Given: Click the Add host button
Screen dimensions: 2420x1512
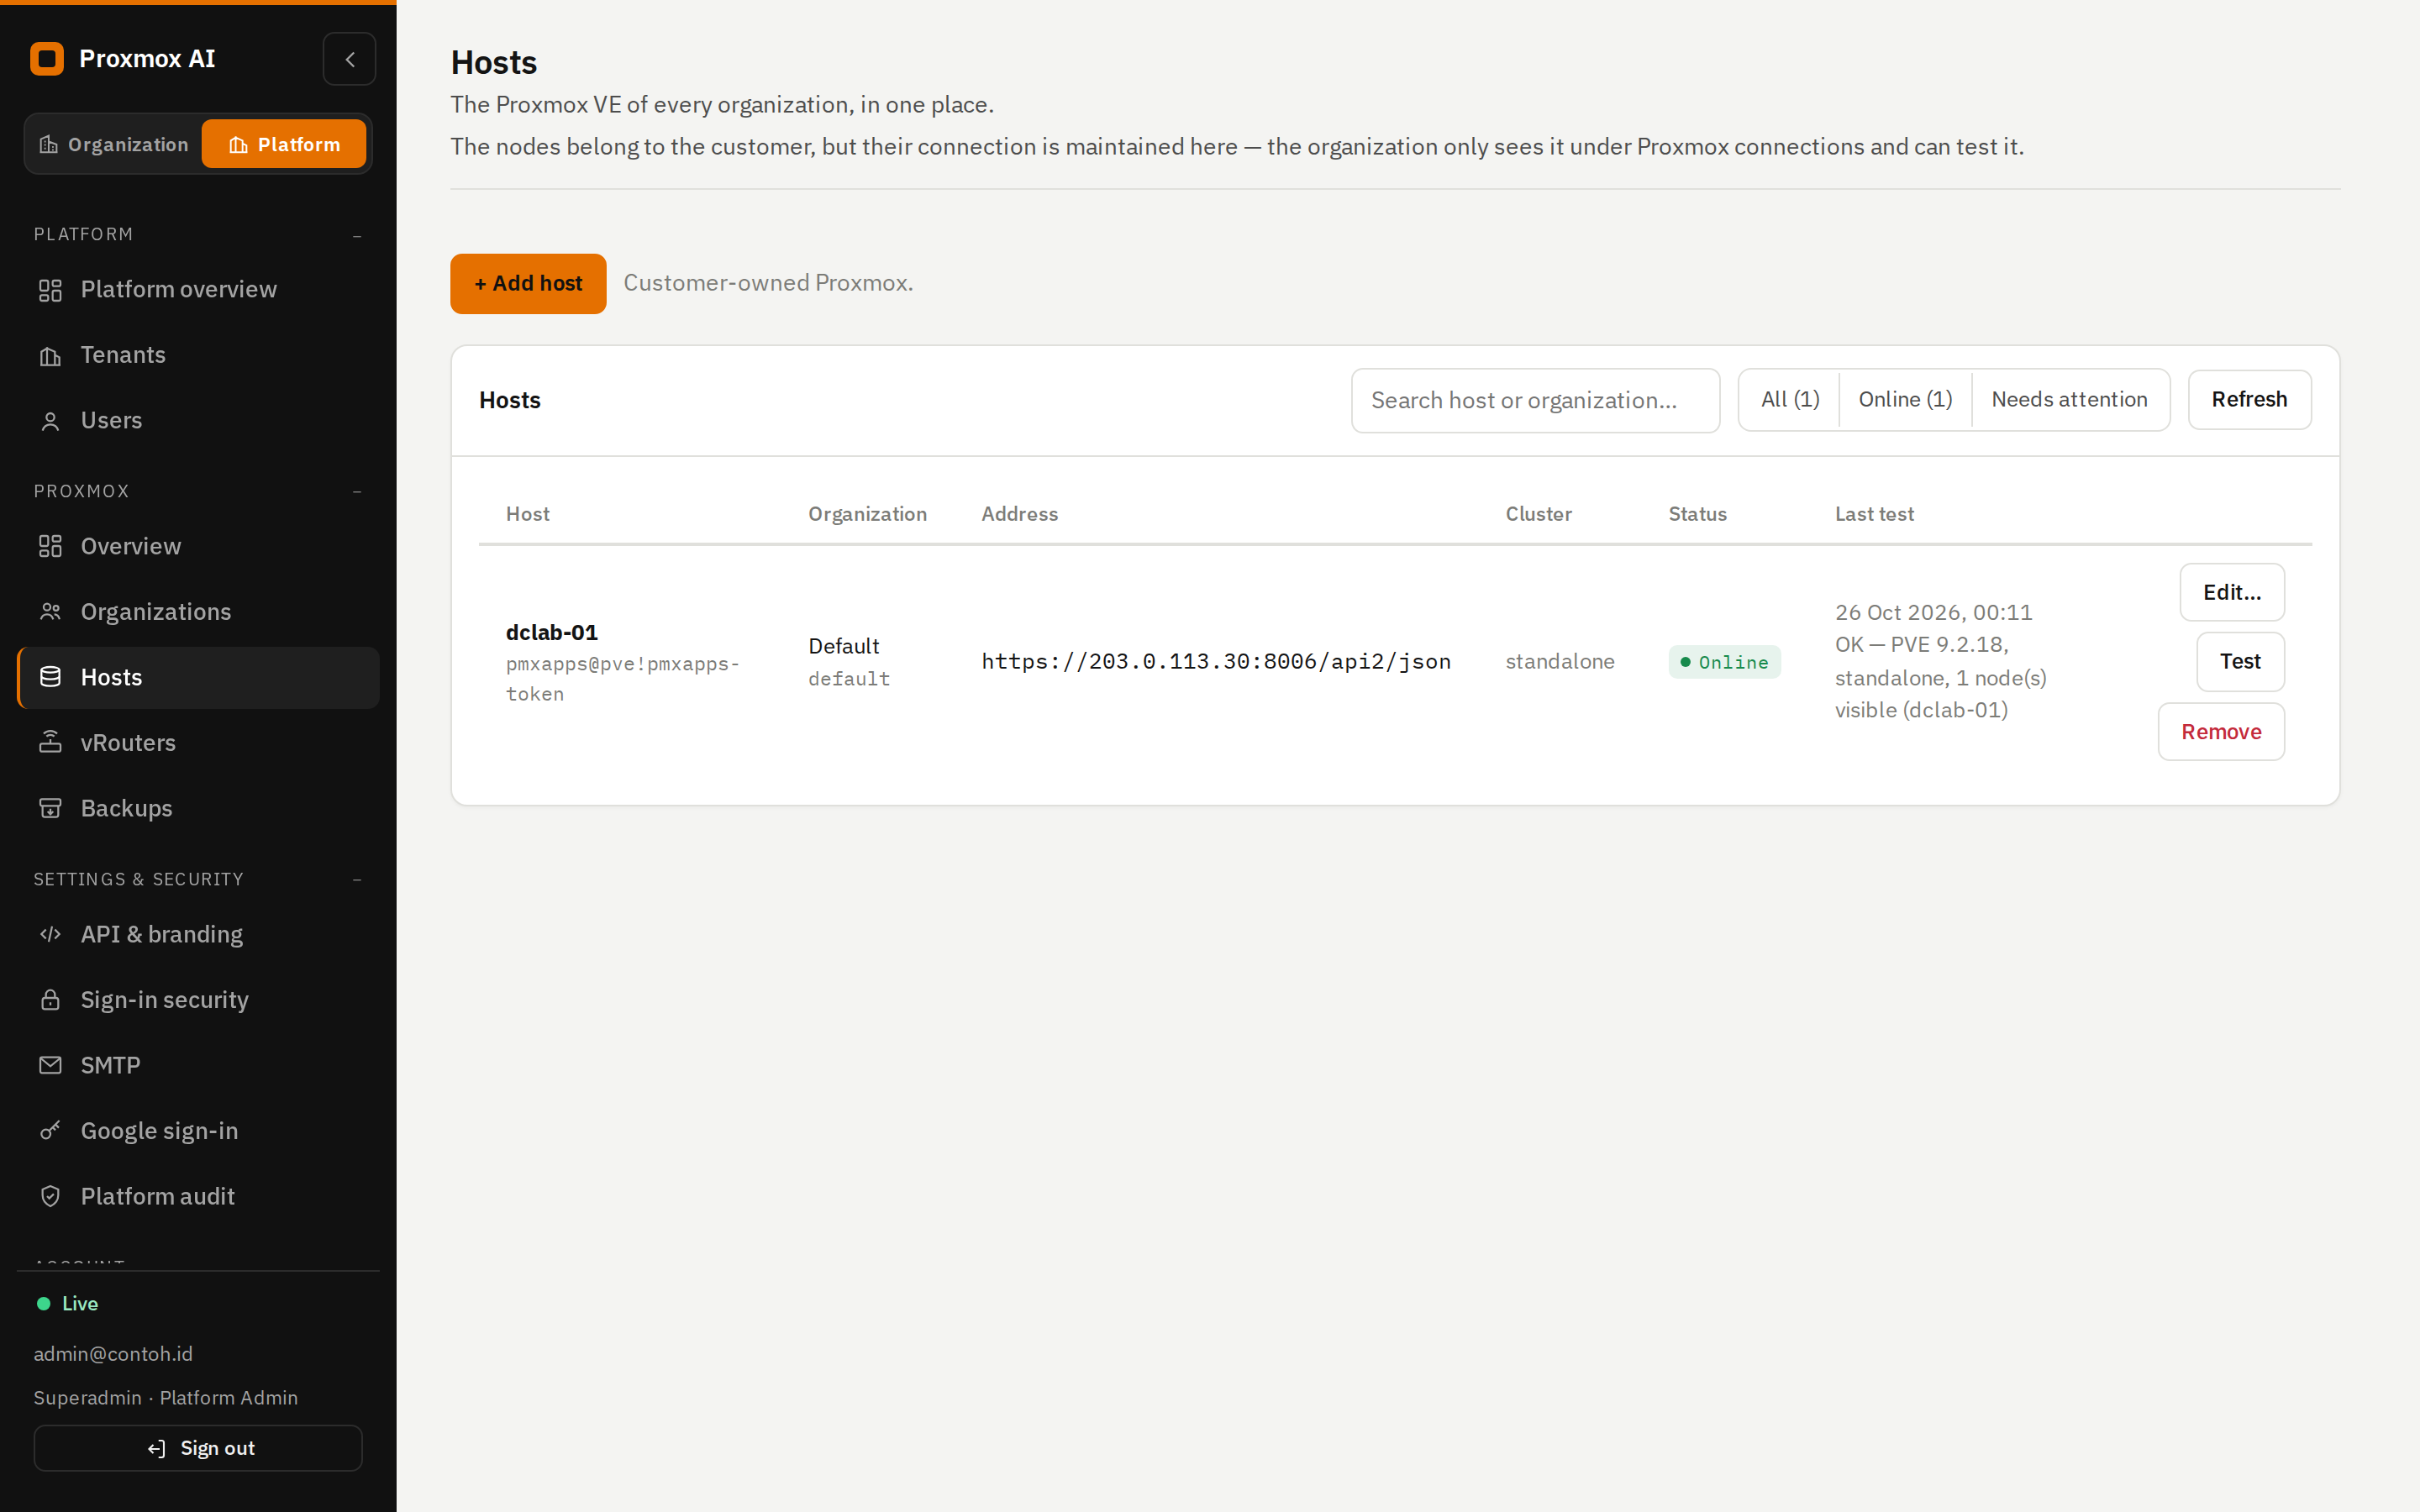Looking at the screenshot, I should point(528,284).
